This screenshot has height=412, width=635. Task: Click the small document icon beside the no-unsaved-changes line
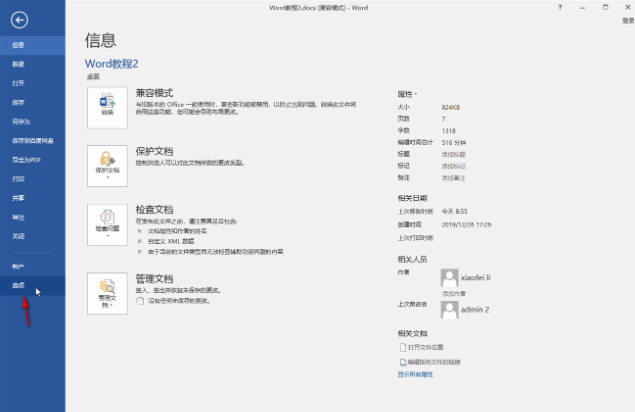[140, 301]
